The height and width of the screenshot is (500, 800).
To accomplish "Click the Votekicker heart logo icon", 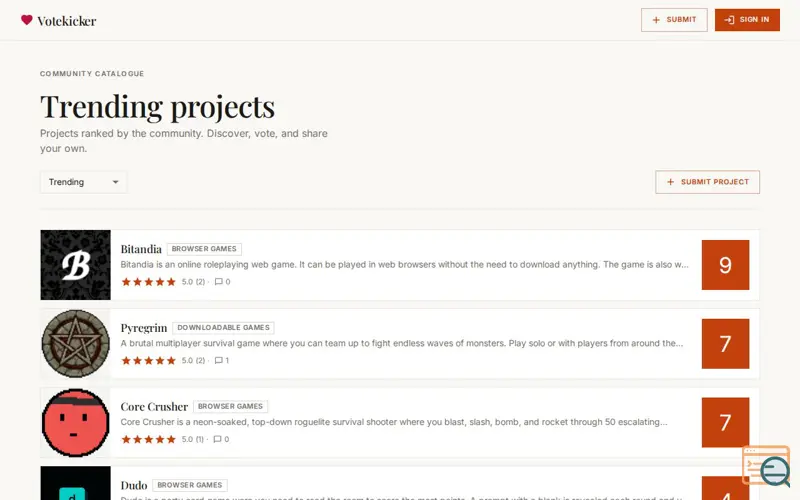I will (27, 20).
